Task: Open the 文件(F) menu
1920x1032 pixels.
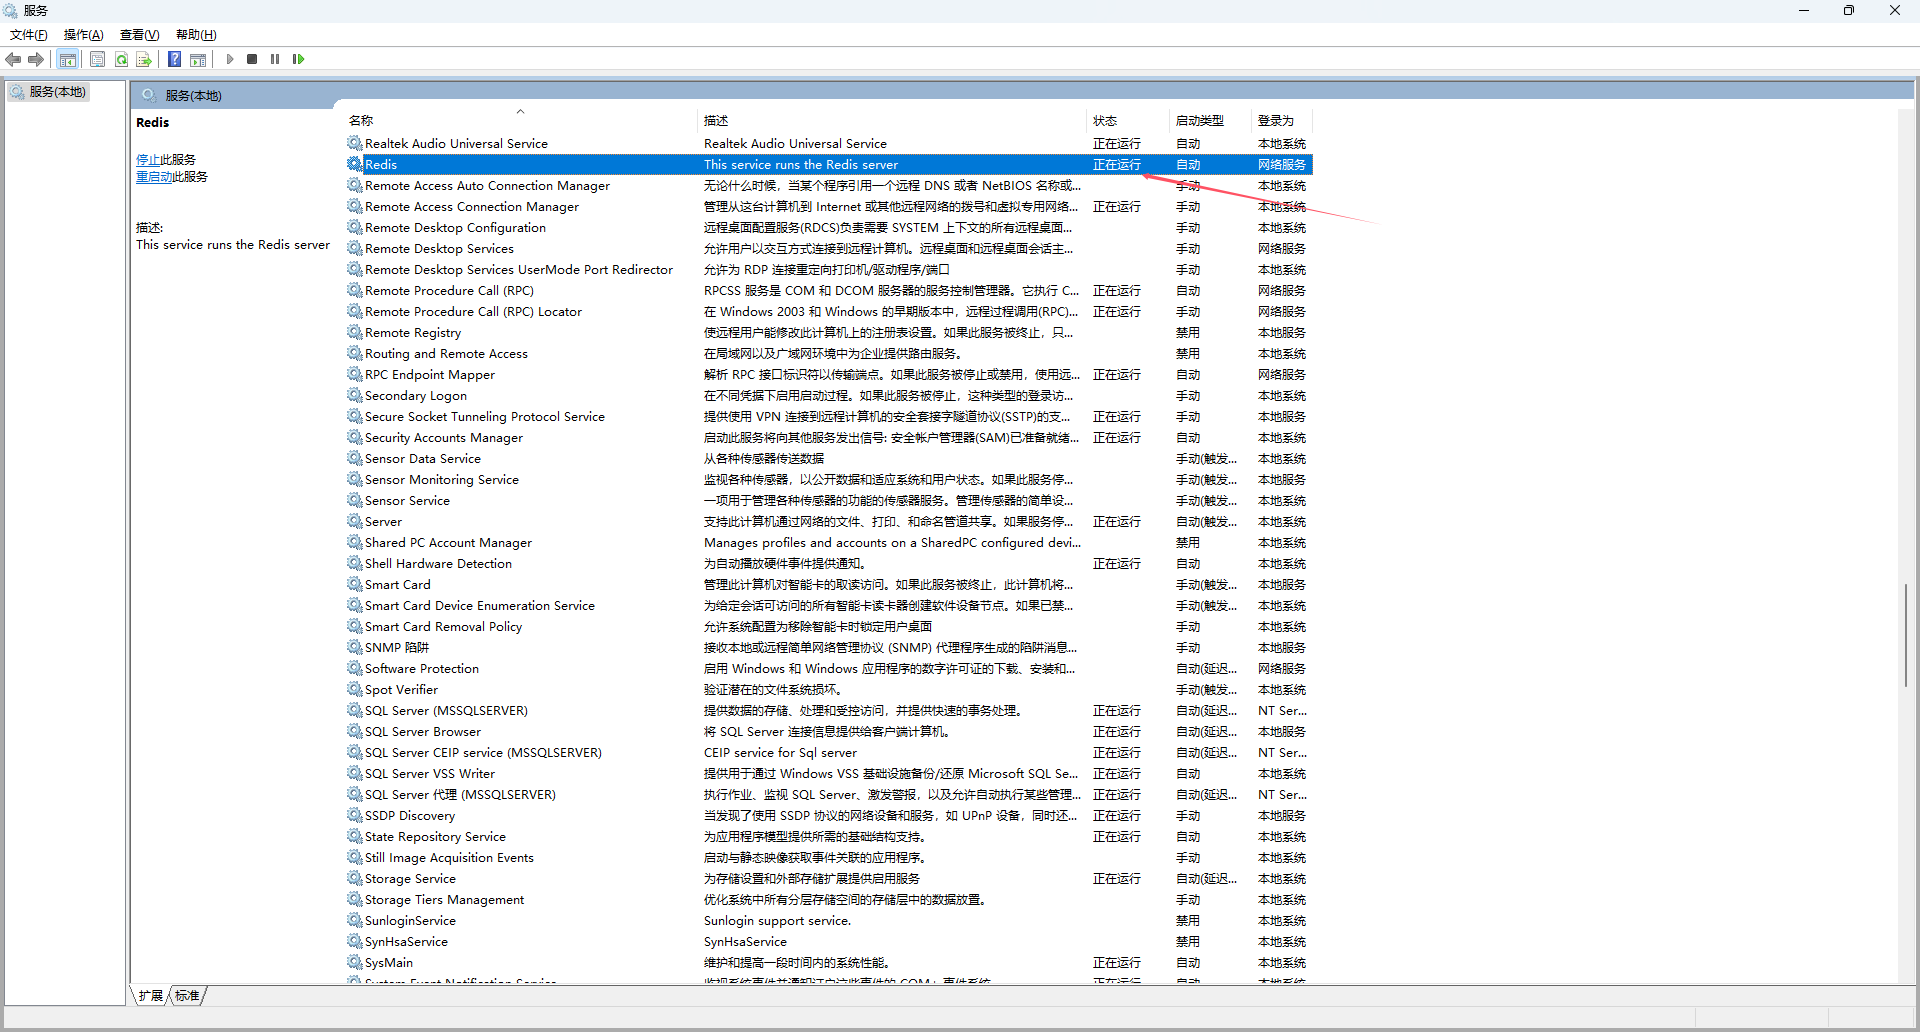Action: click(x=29, y=35)
